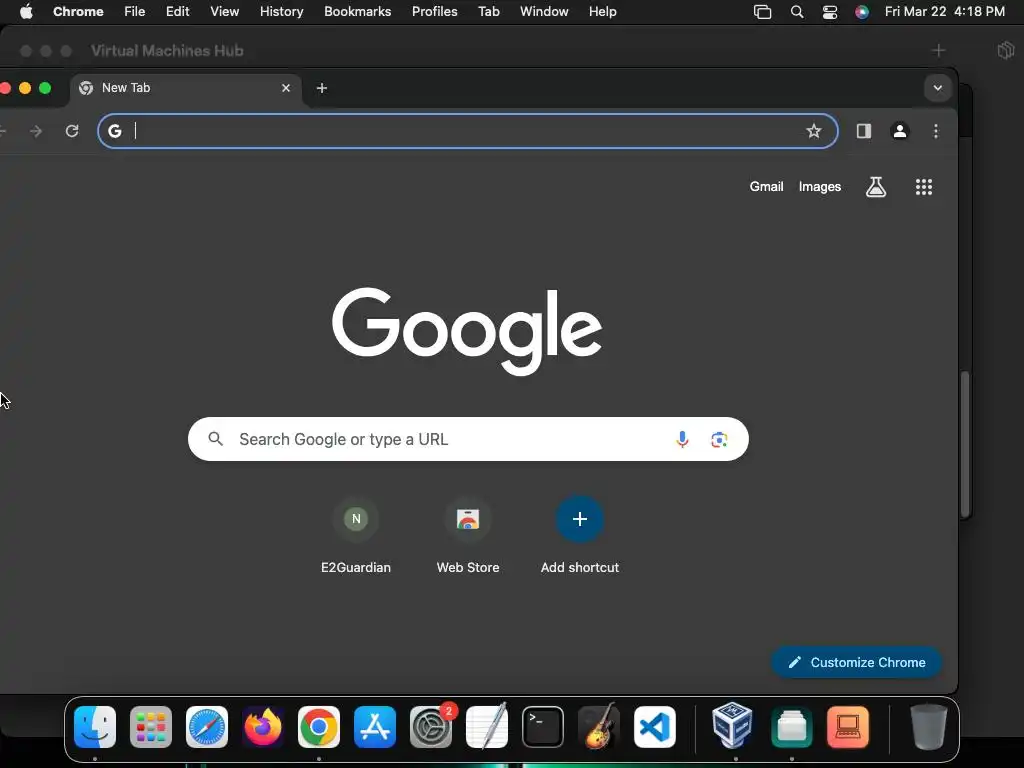
Task: Click the background window's vertical scrollbar
Action: pyautogui.click(x=965, y=444)
